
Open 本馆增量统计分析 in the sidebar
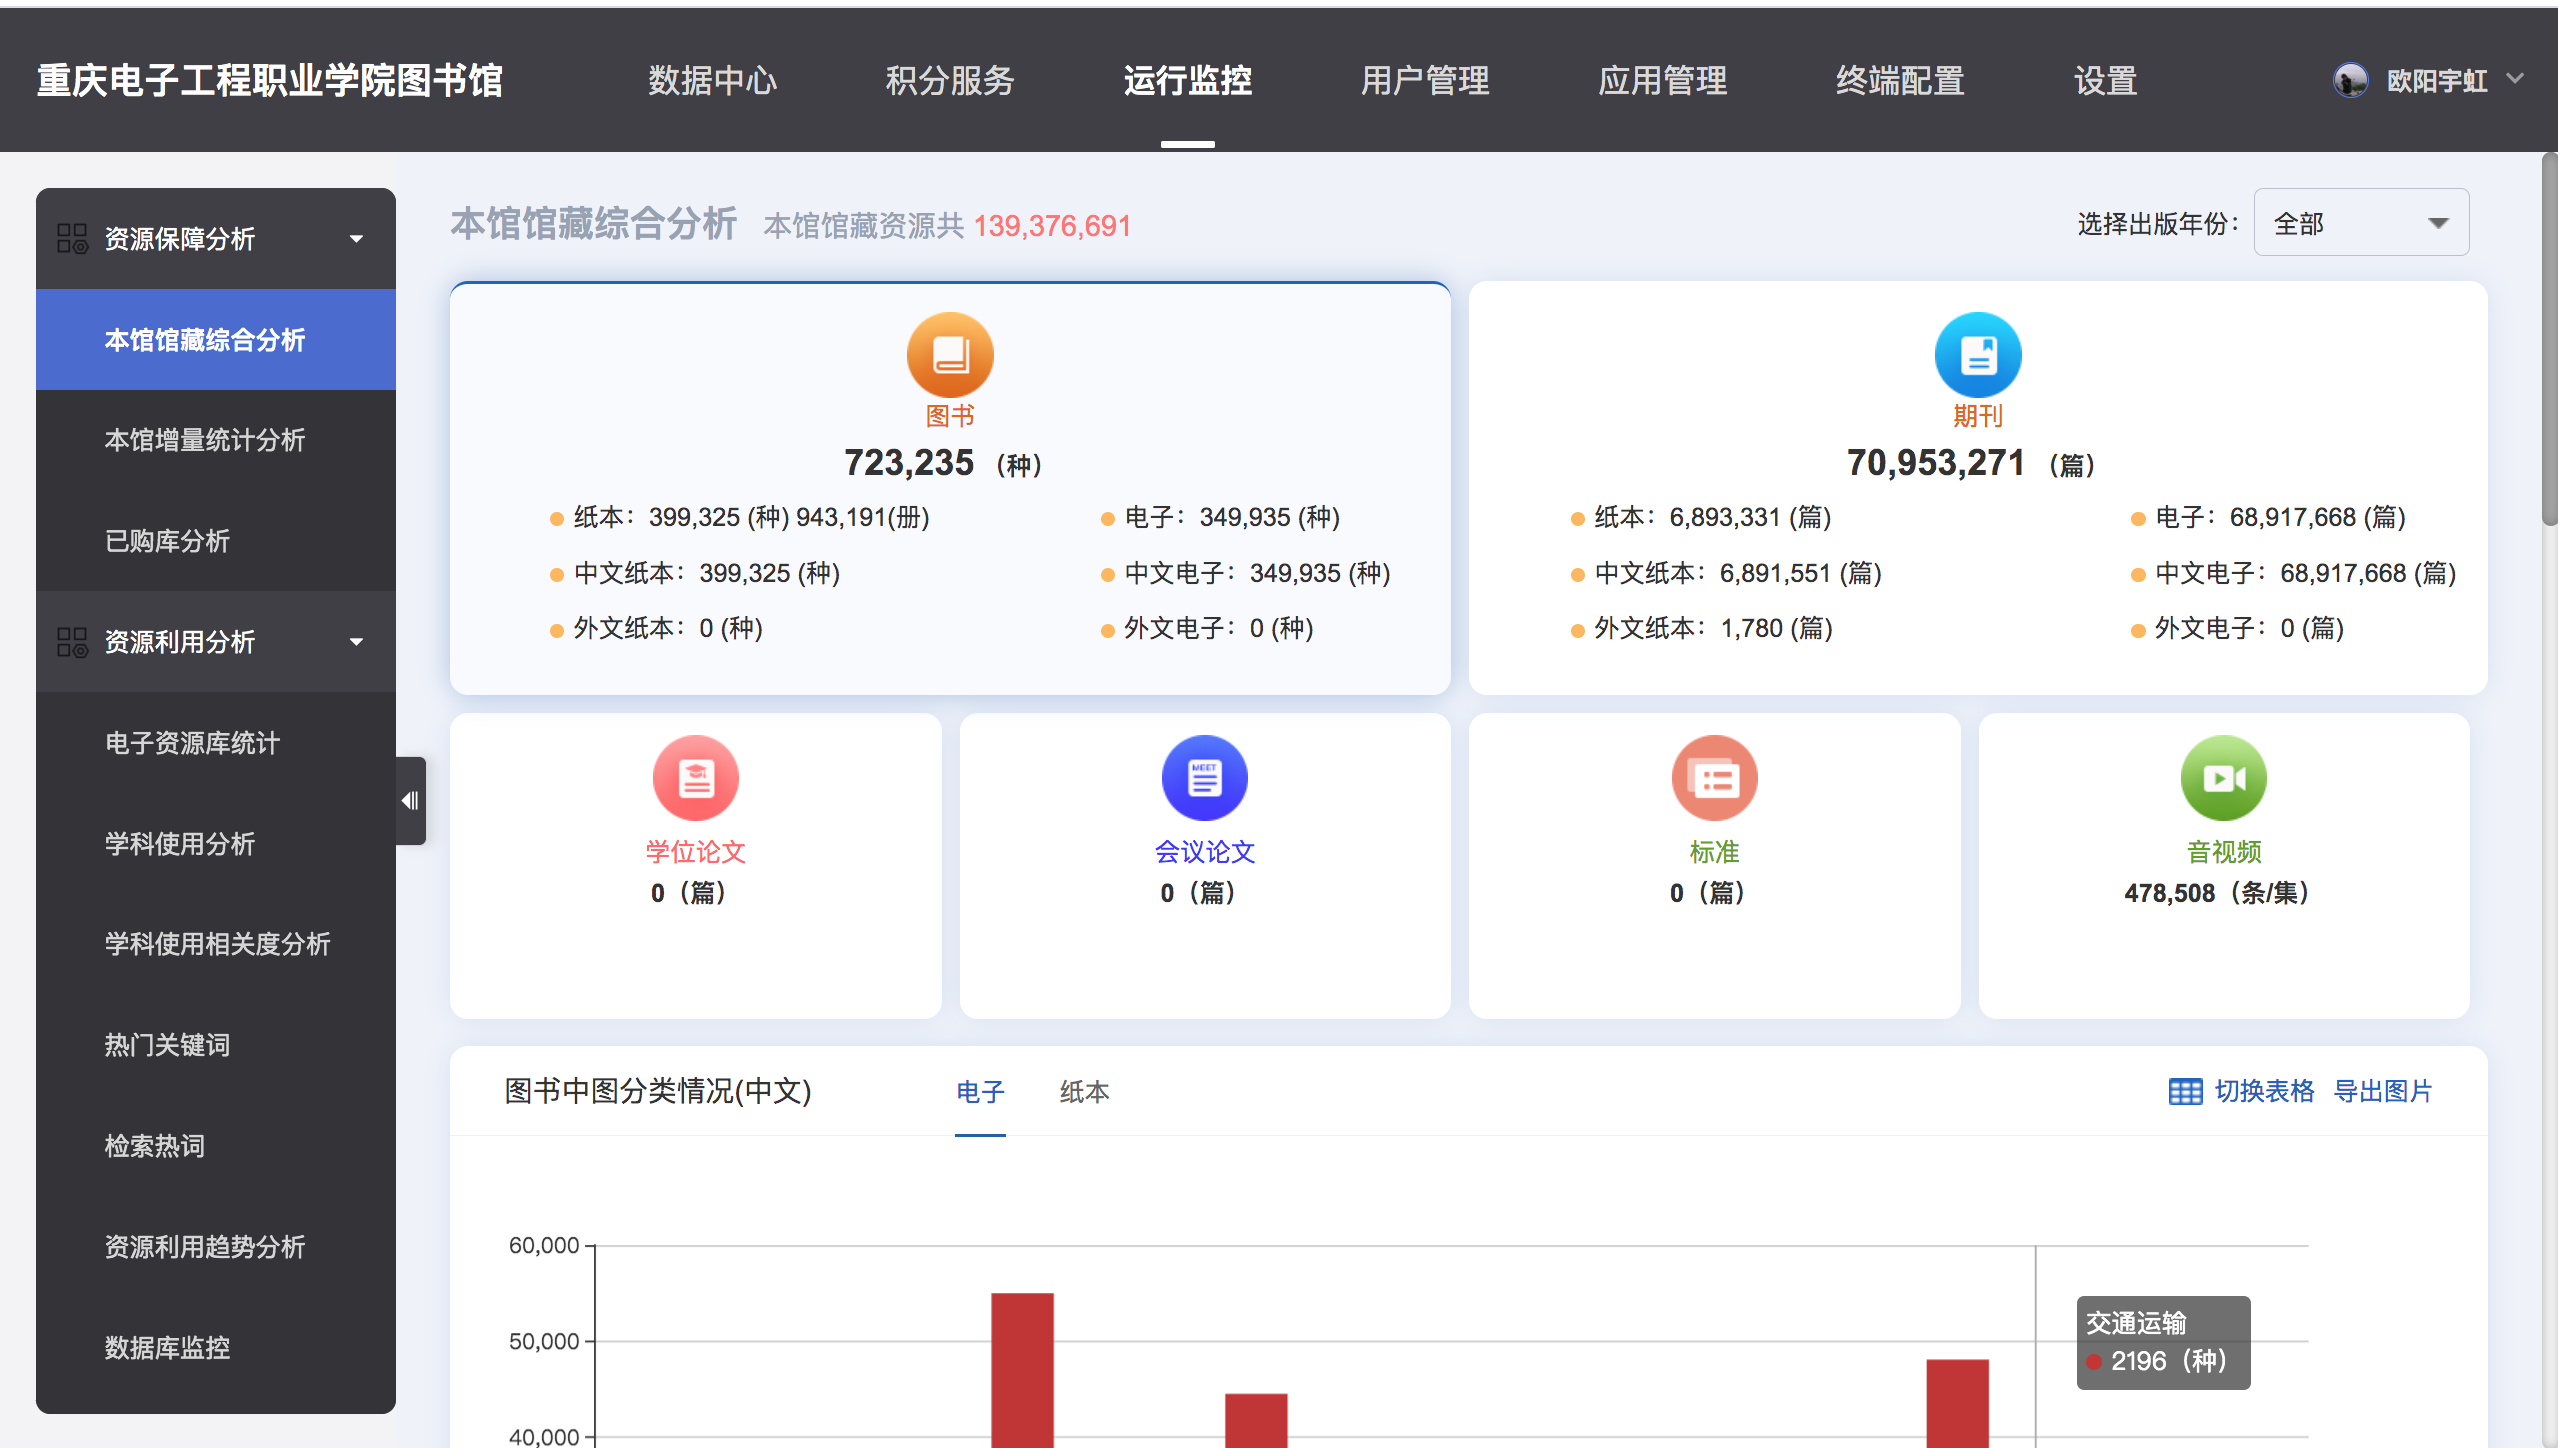(x=205, y=440)
